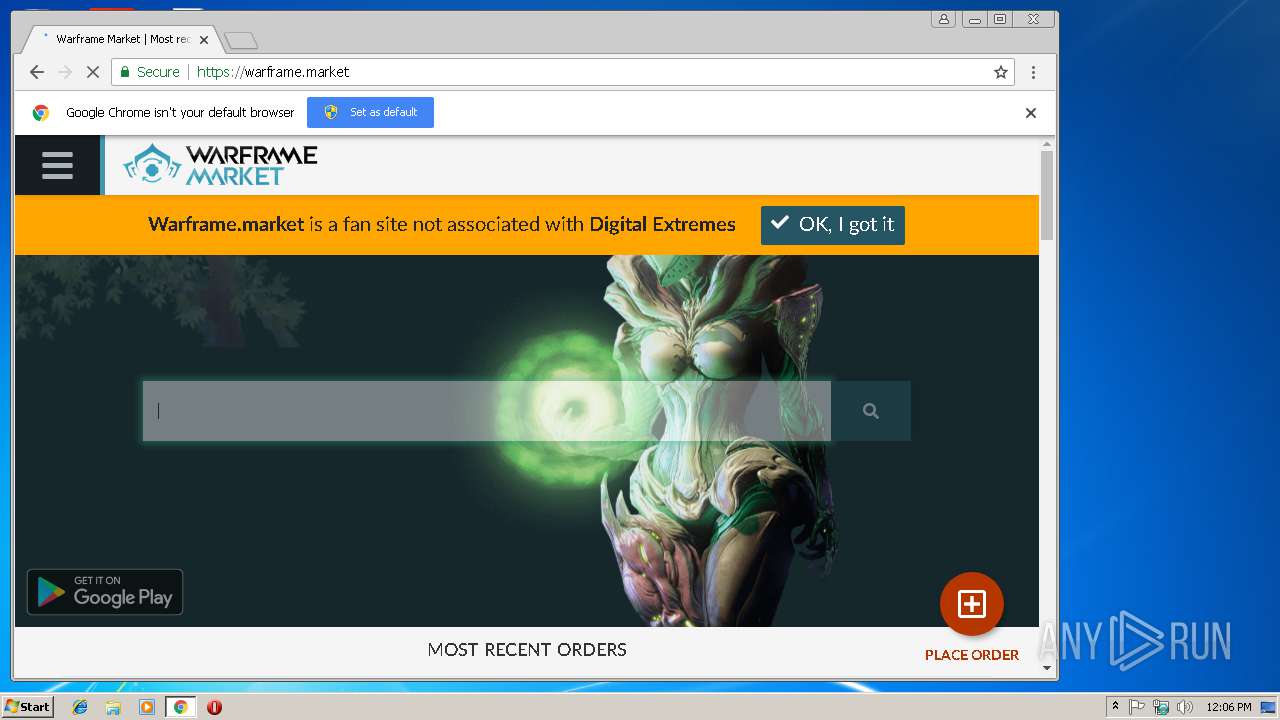Click the Action Center flag icon
Screen dimensions: 1280x720
pyautogui.click(x=1137, y=707)
